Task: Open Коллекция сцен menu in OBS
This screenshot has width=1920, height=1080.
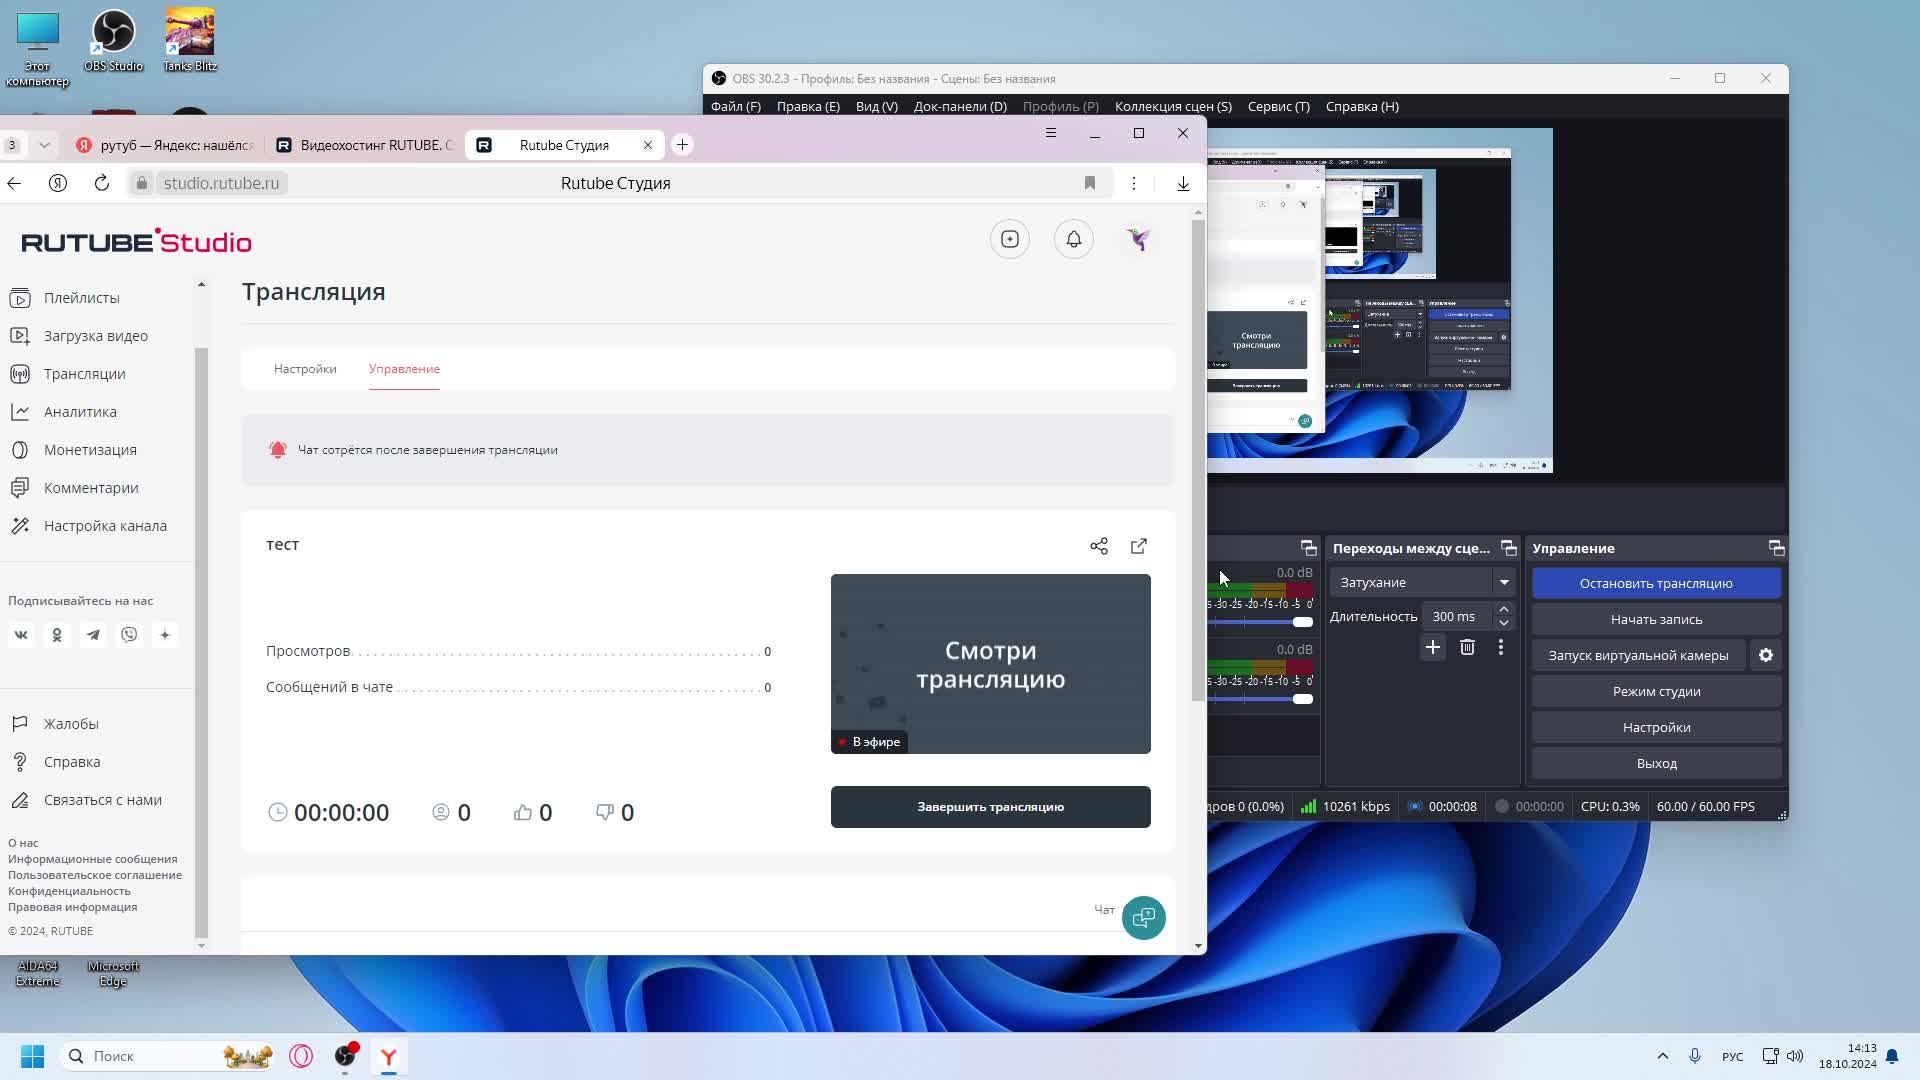Action: 1173,106
